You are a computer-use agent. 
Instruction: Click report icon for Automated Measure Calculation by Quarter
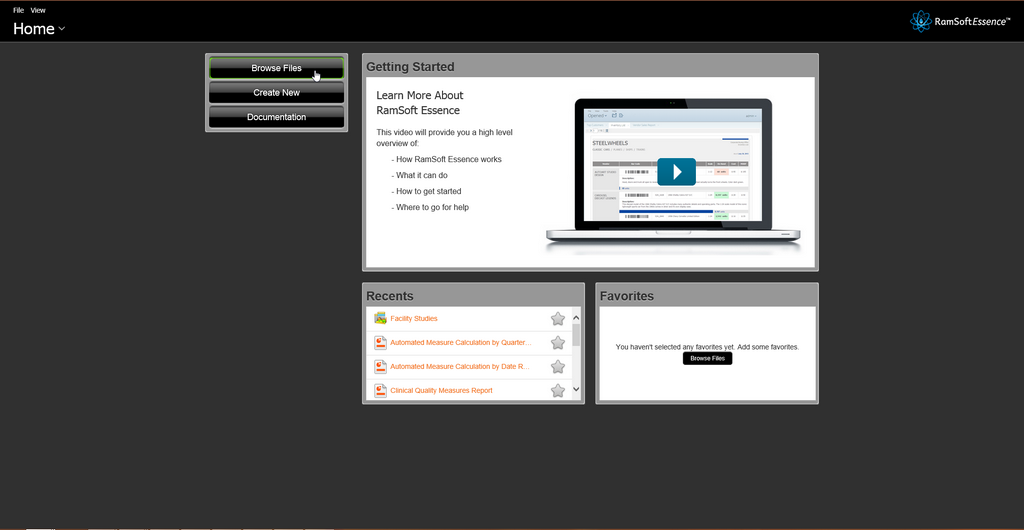380,343
